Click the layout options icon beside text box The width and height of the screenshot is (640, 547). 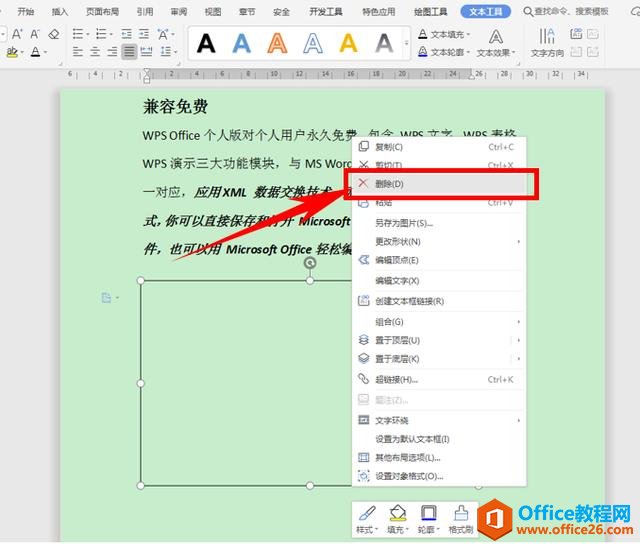coord(109,298)
